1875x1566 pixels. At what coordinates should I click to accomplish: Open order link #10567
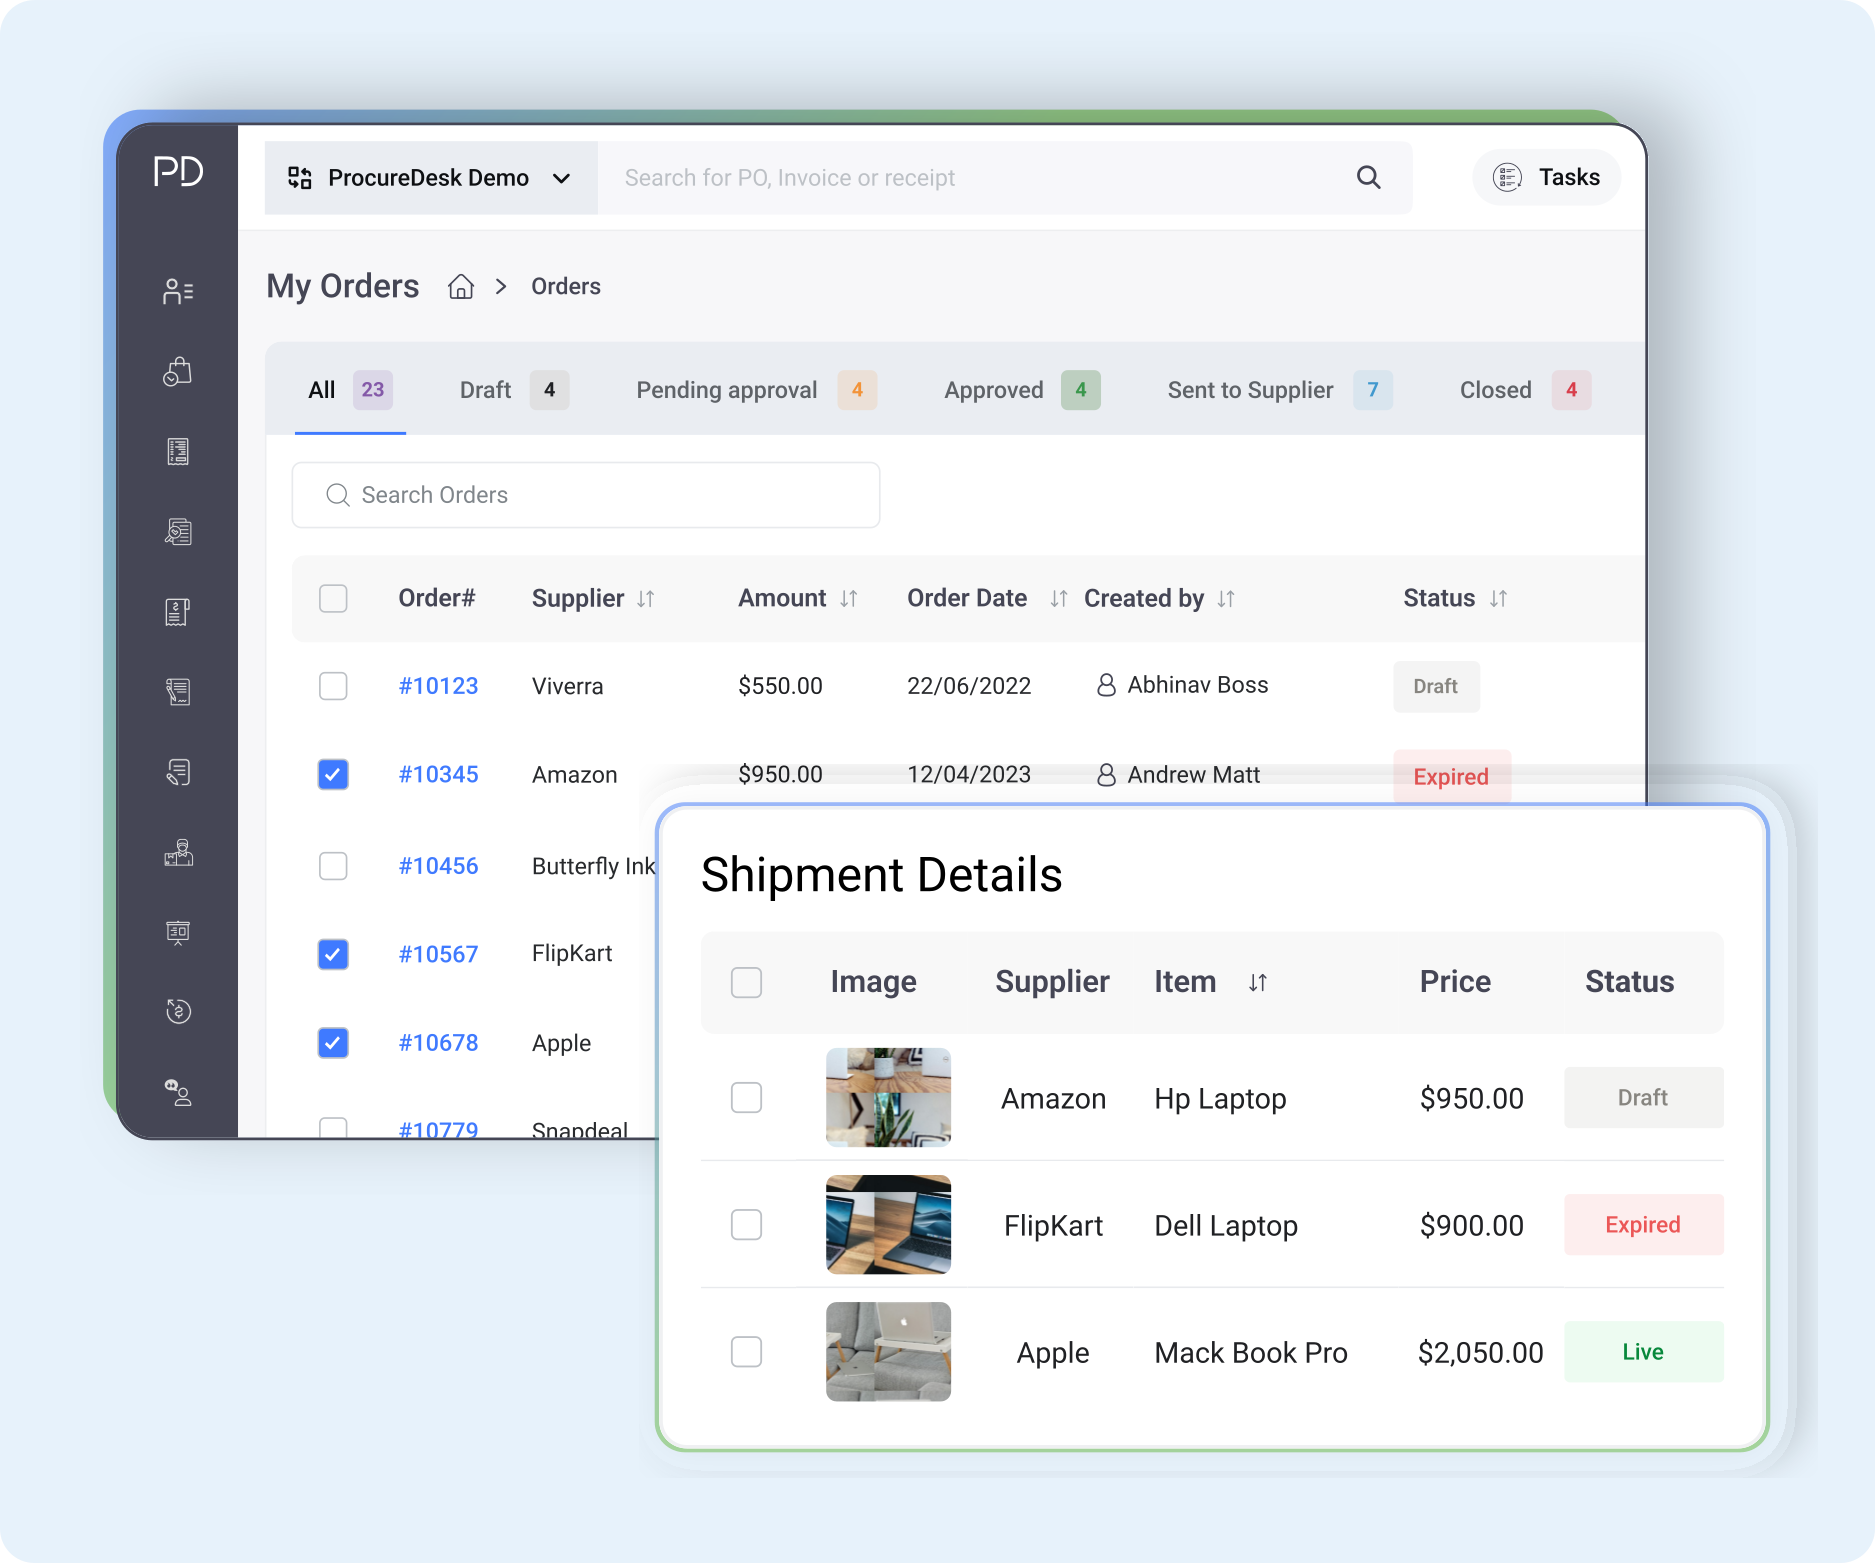438,954
